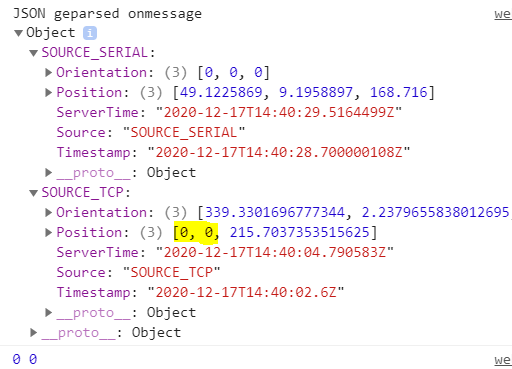Click the JSON geparsed onmessage log text

click(107, 14)
